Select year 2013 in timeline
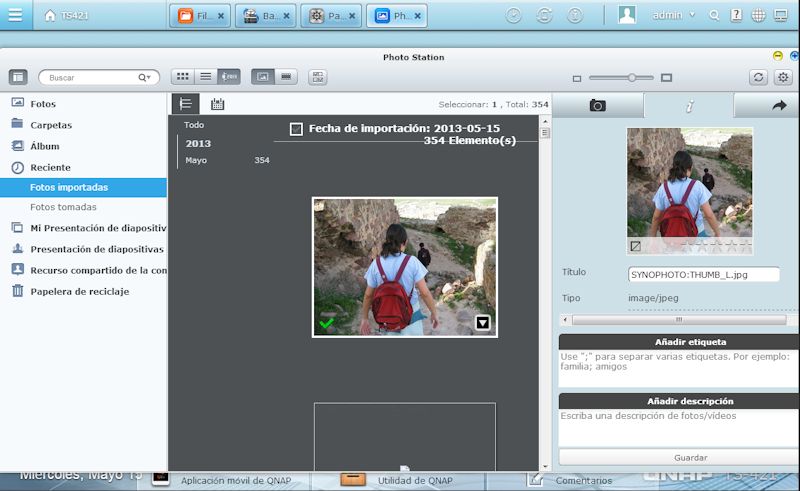This screenshot has height=491, width=800. [198, 143]
